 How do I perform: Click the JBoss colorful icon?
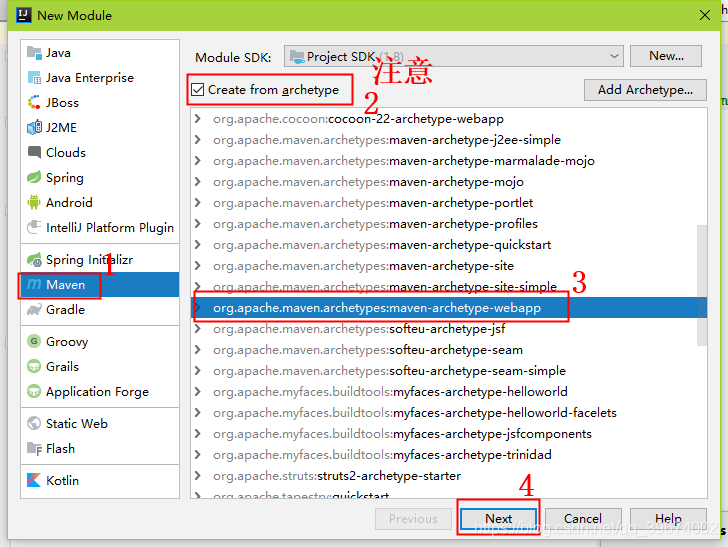pos(34,103)
